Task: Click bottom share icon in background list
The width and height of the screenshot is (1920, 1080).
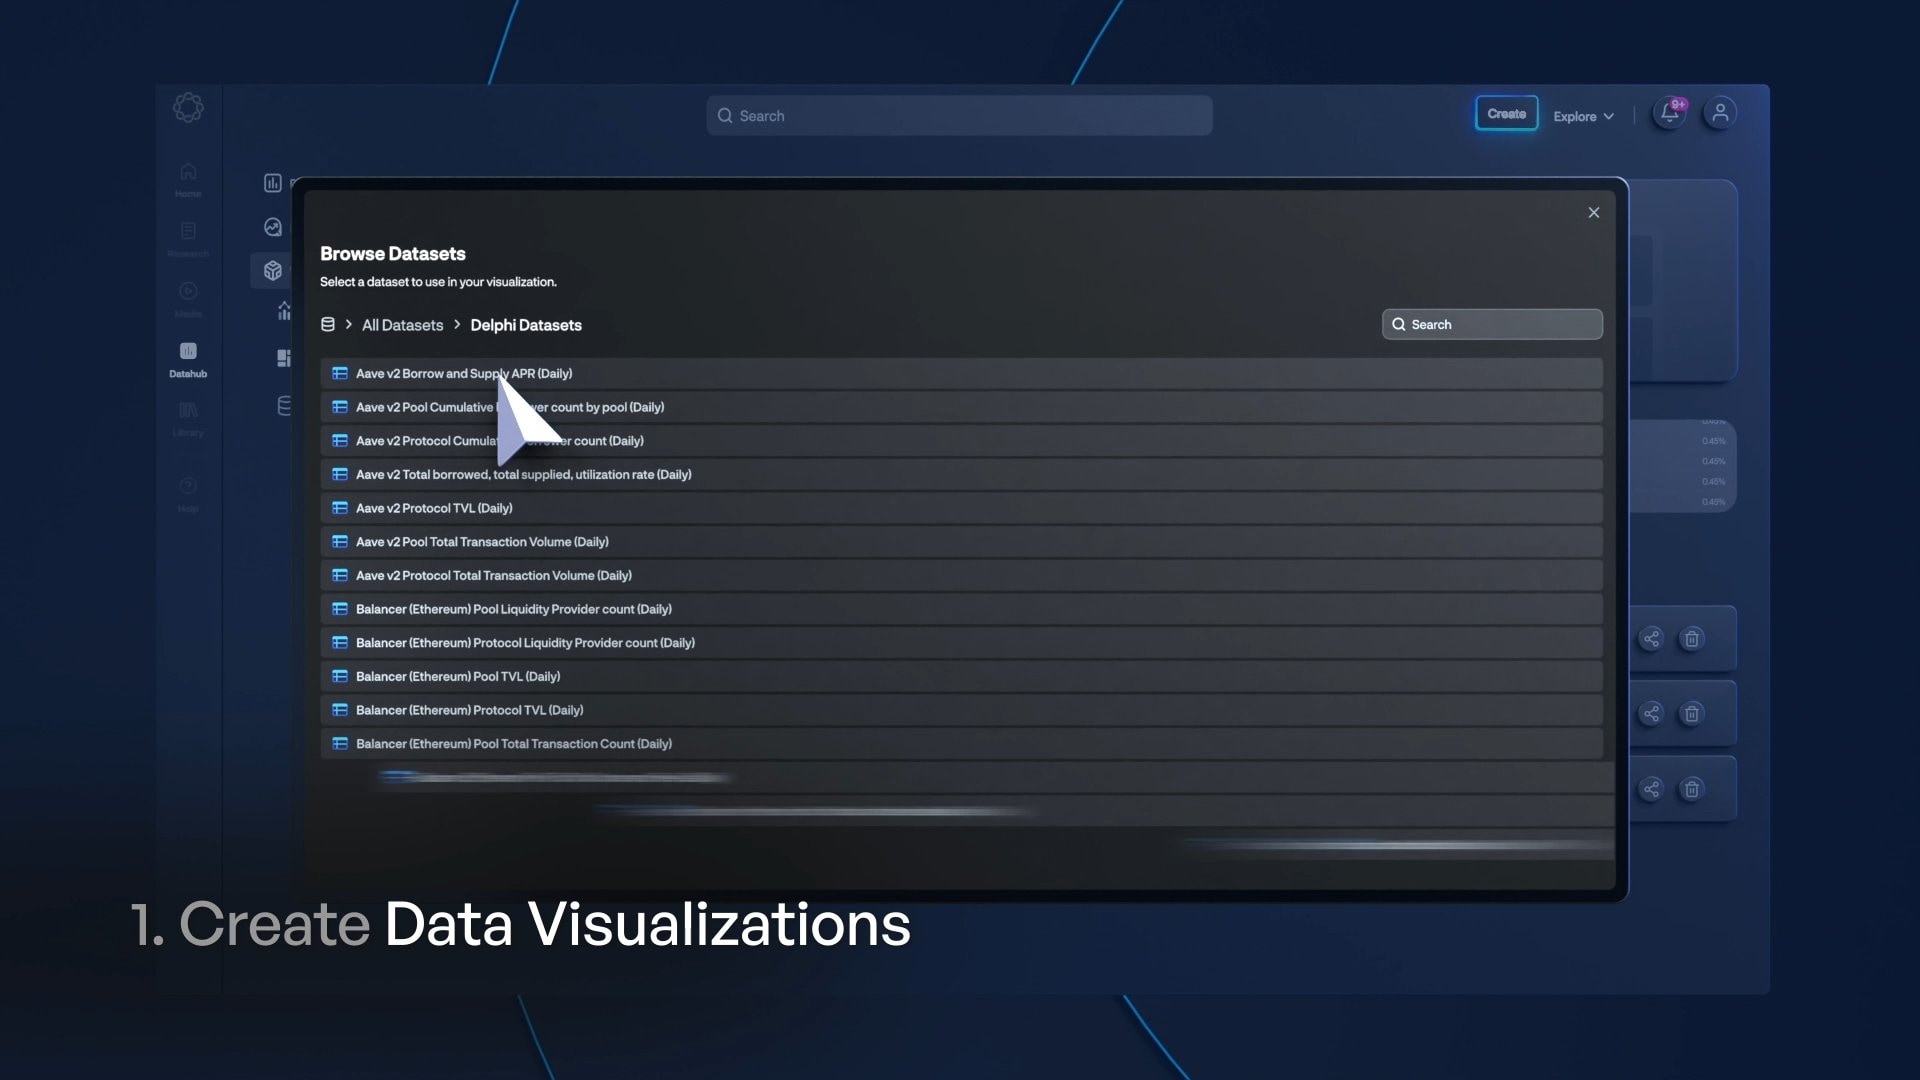Action: (1652, 790)
